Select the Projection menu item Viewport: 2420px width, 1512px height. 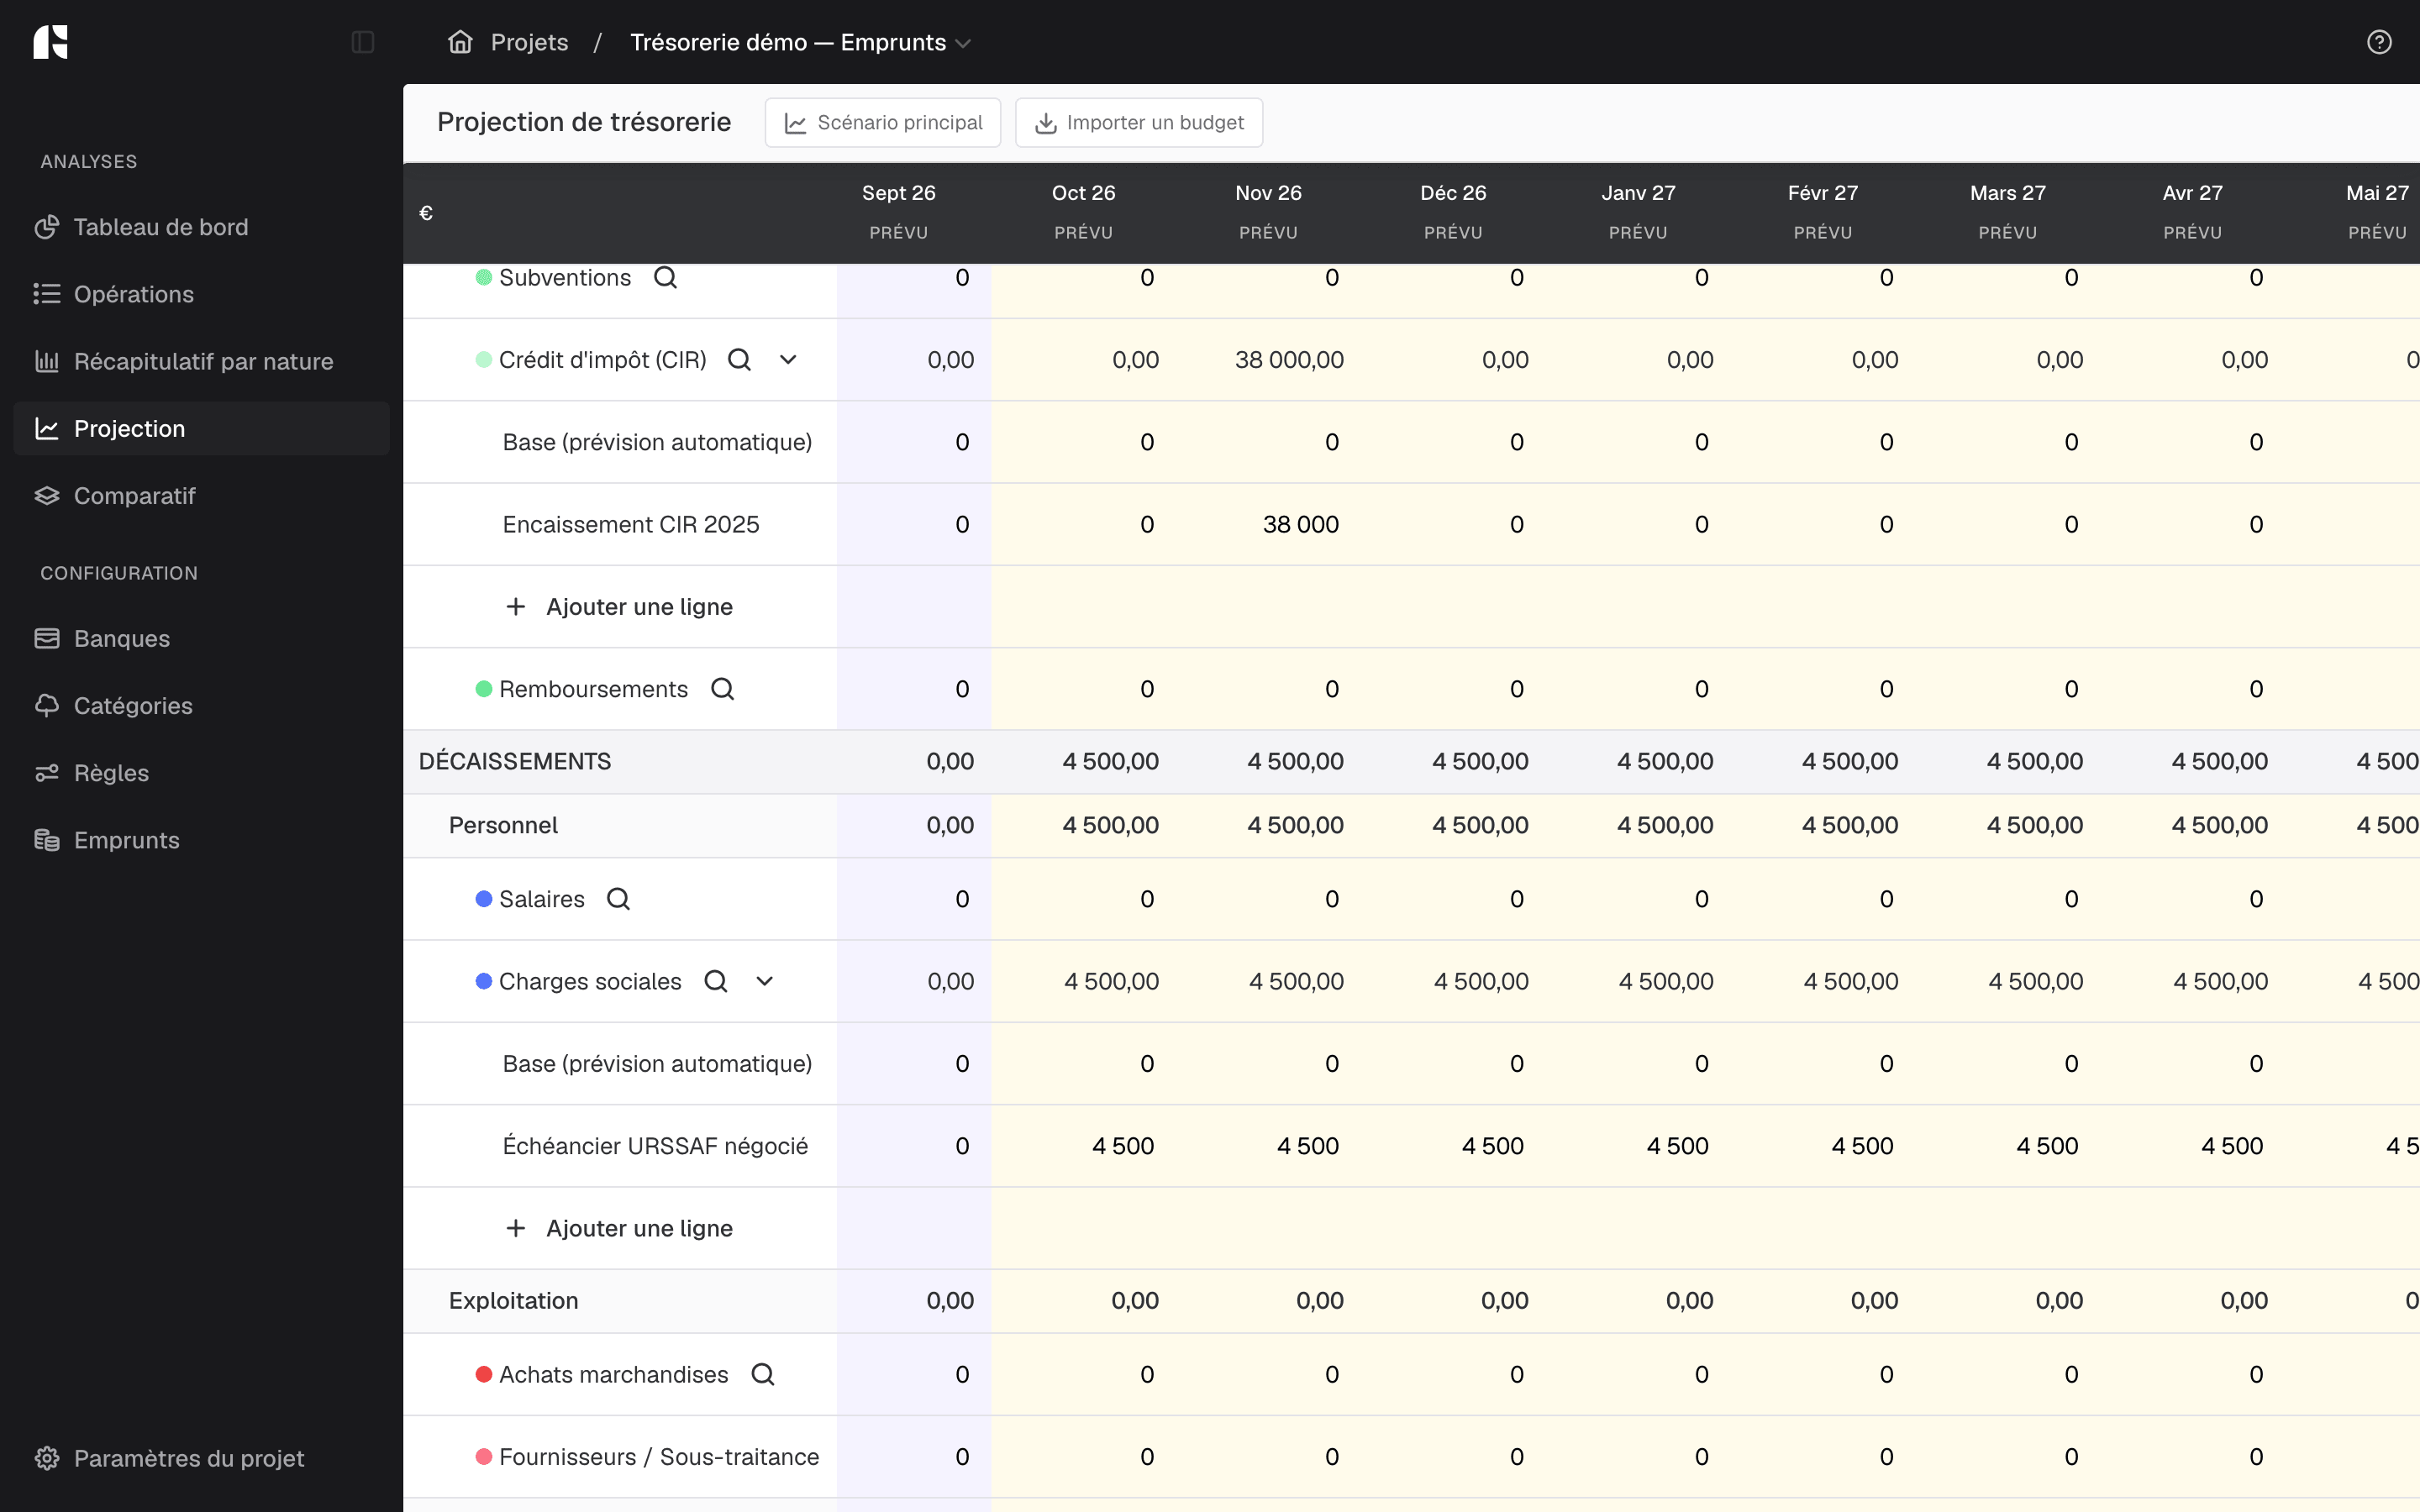coord(201,428)
